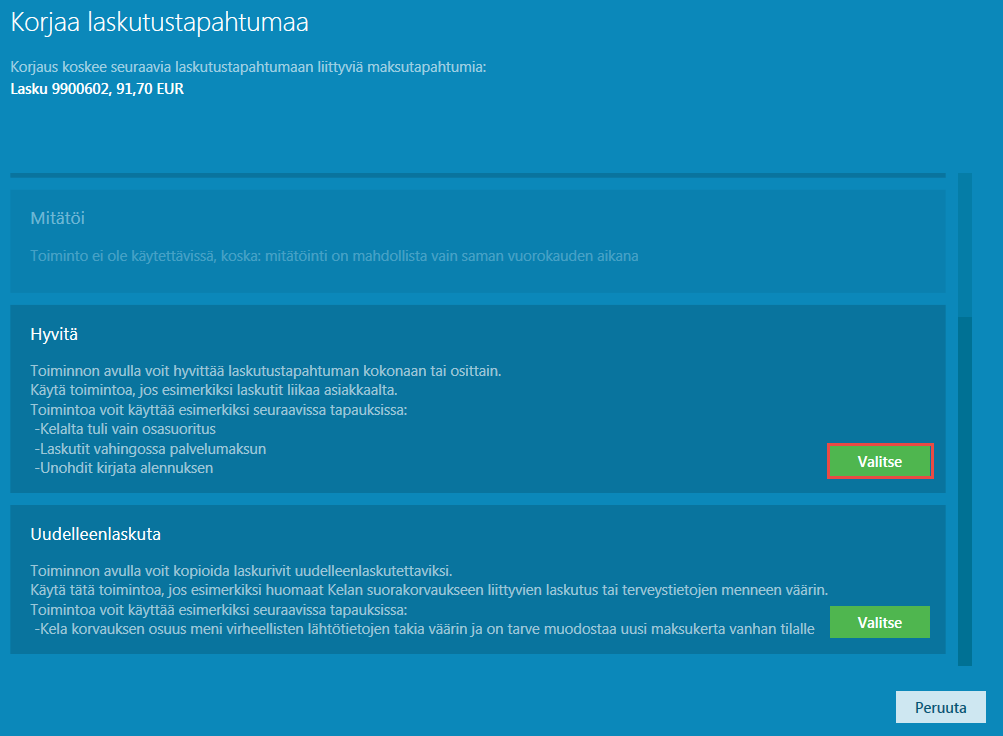This screenshot has width=1003, height=736.
Task: Click 'Käytä tätä toimintoa' line in Uudelleenlaskuta
Action: 429,590
